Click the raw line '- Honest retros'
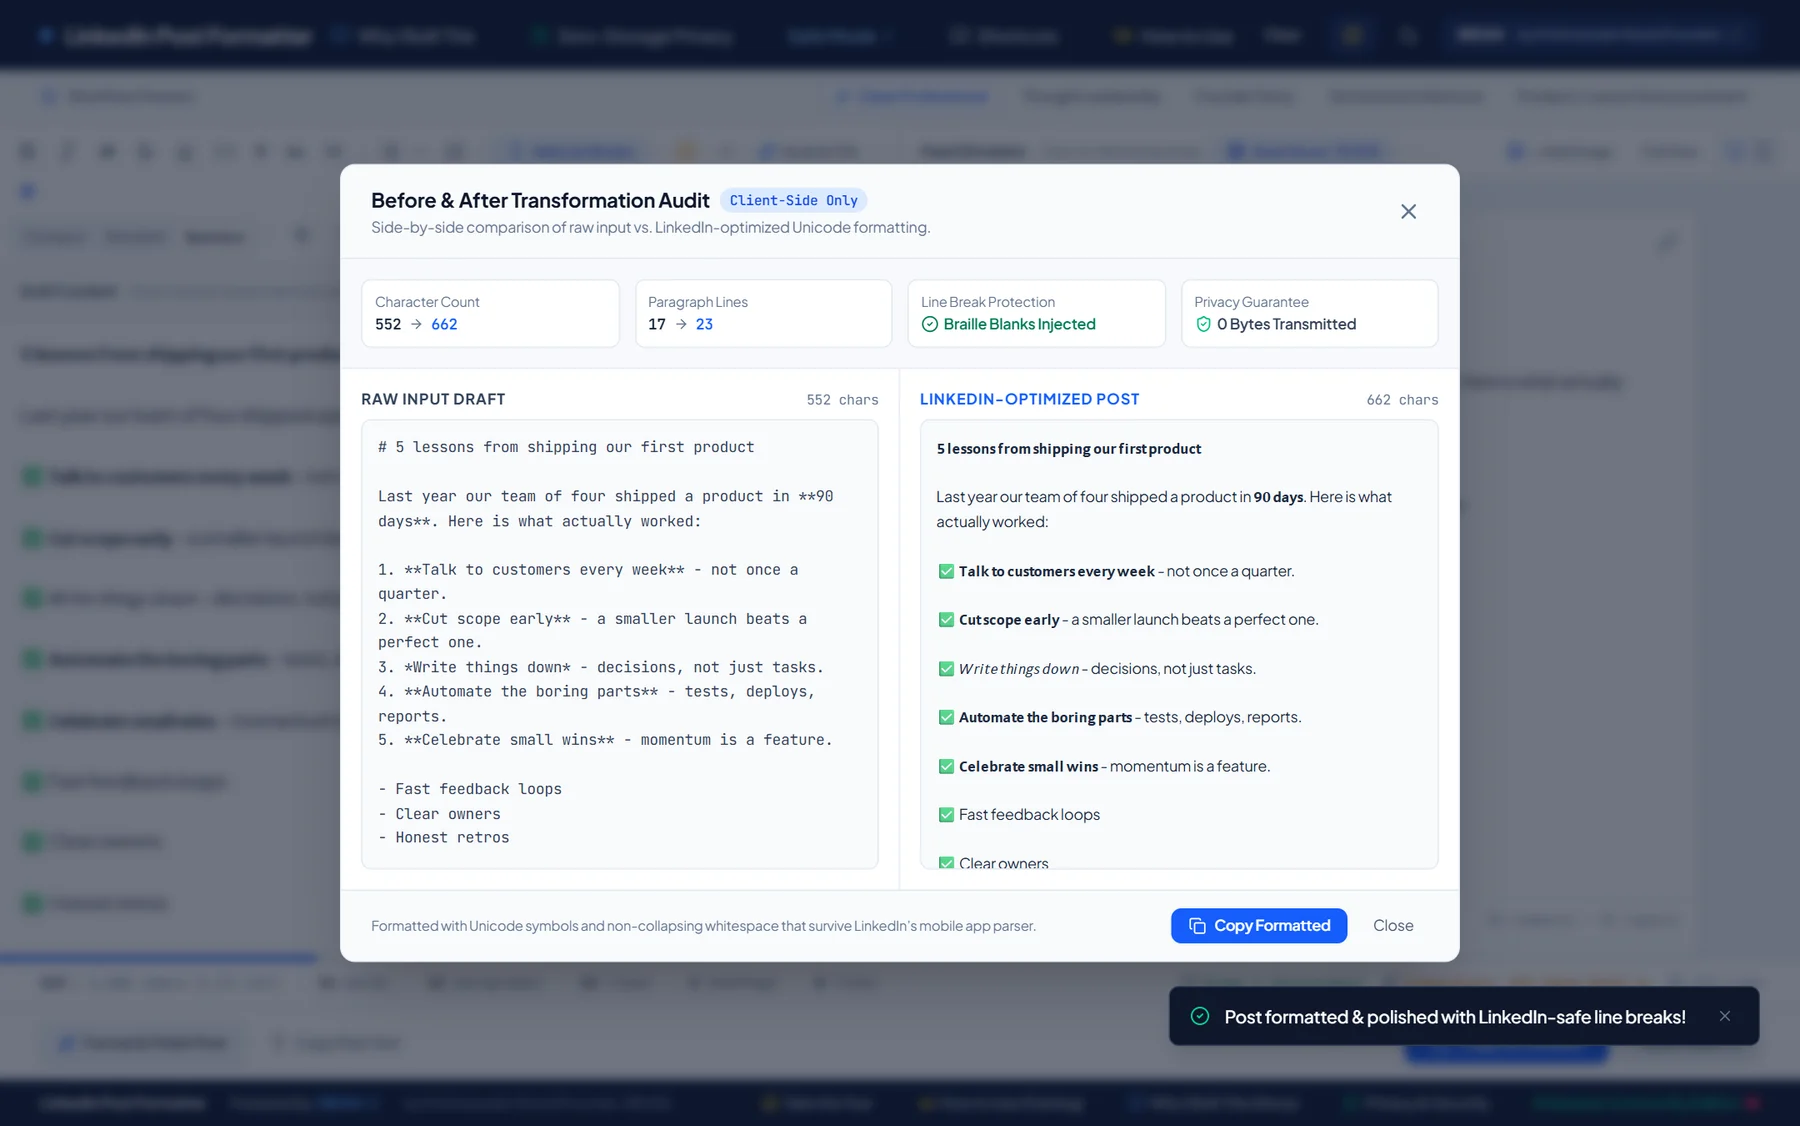Screen dimensions: 1800x1126 (443, 838)
